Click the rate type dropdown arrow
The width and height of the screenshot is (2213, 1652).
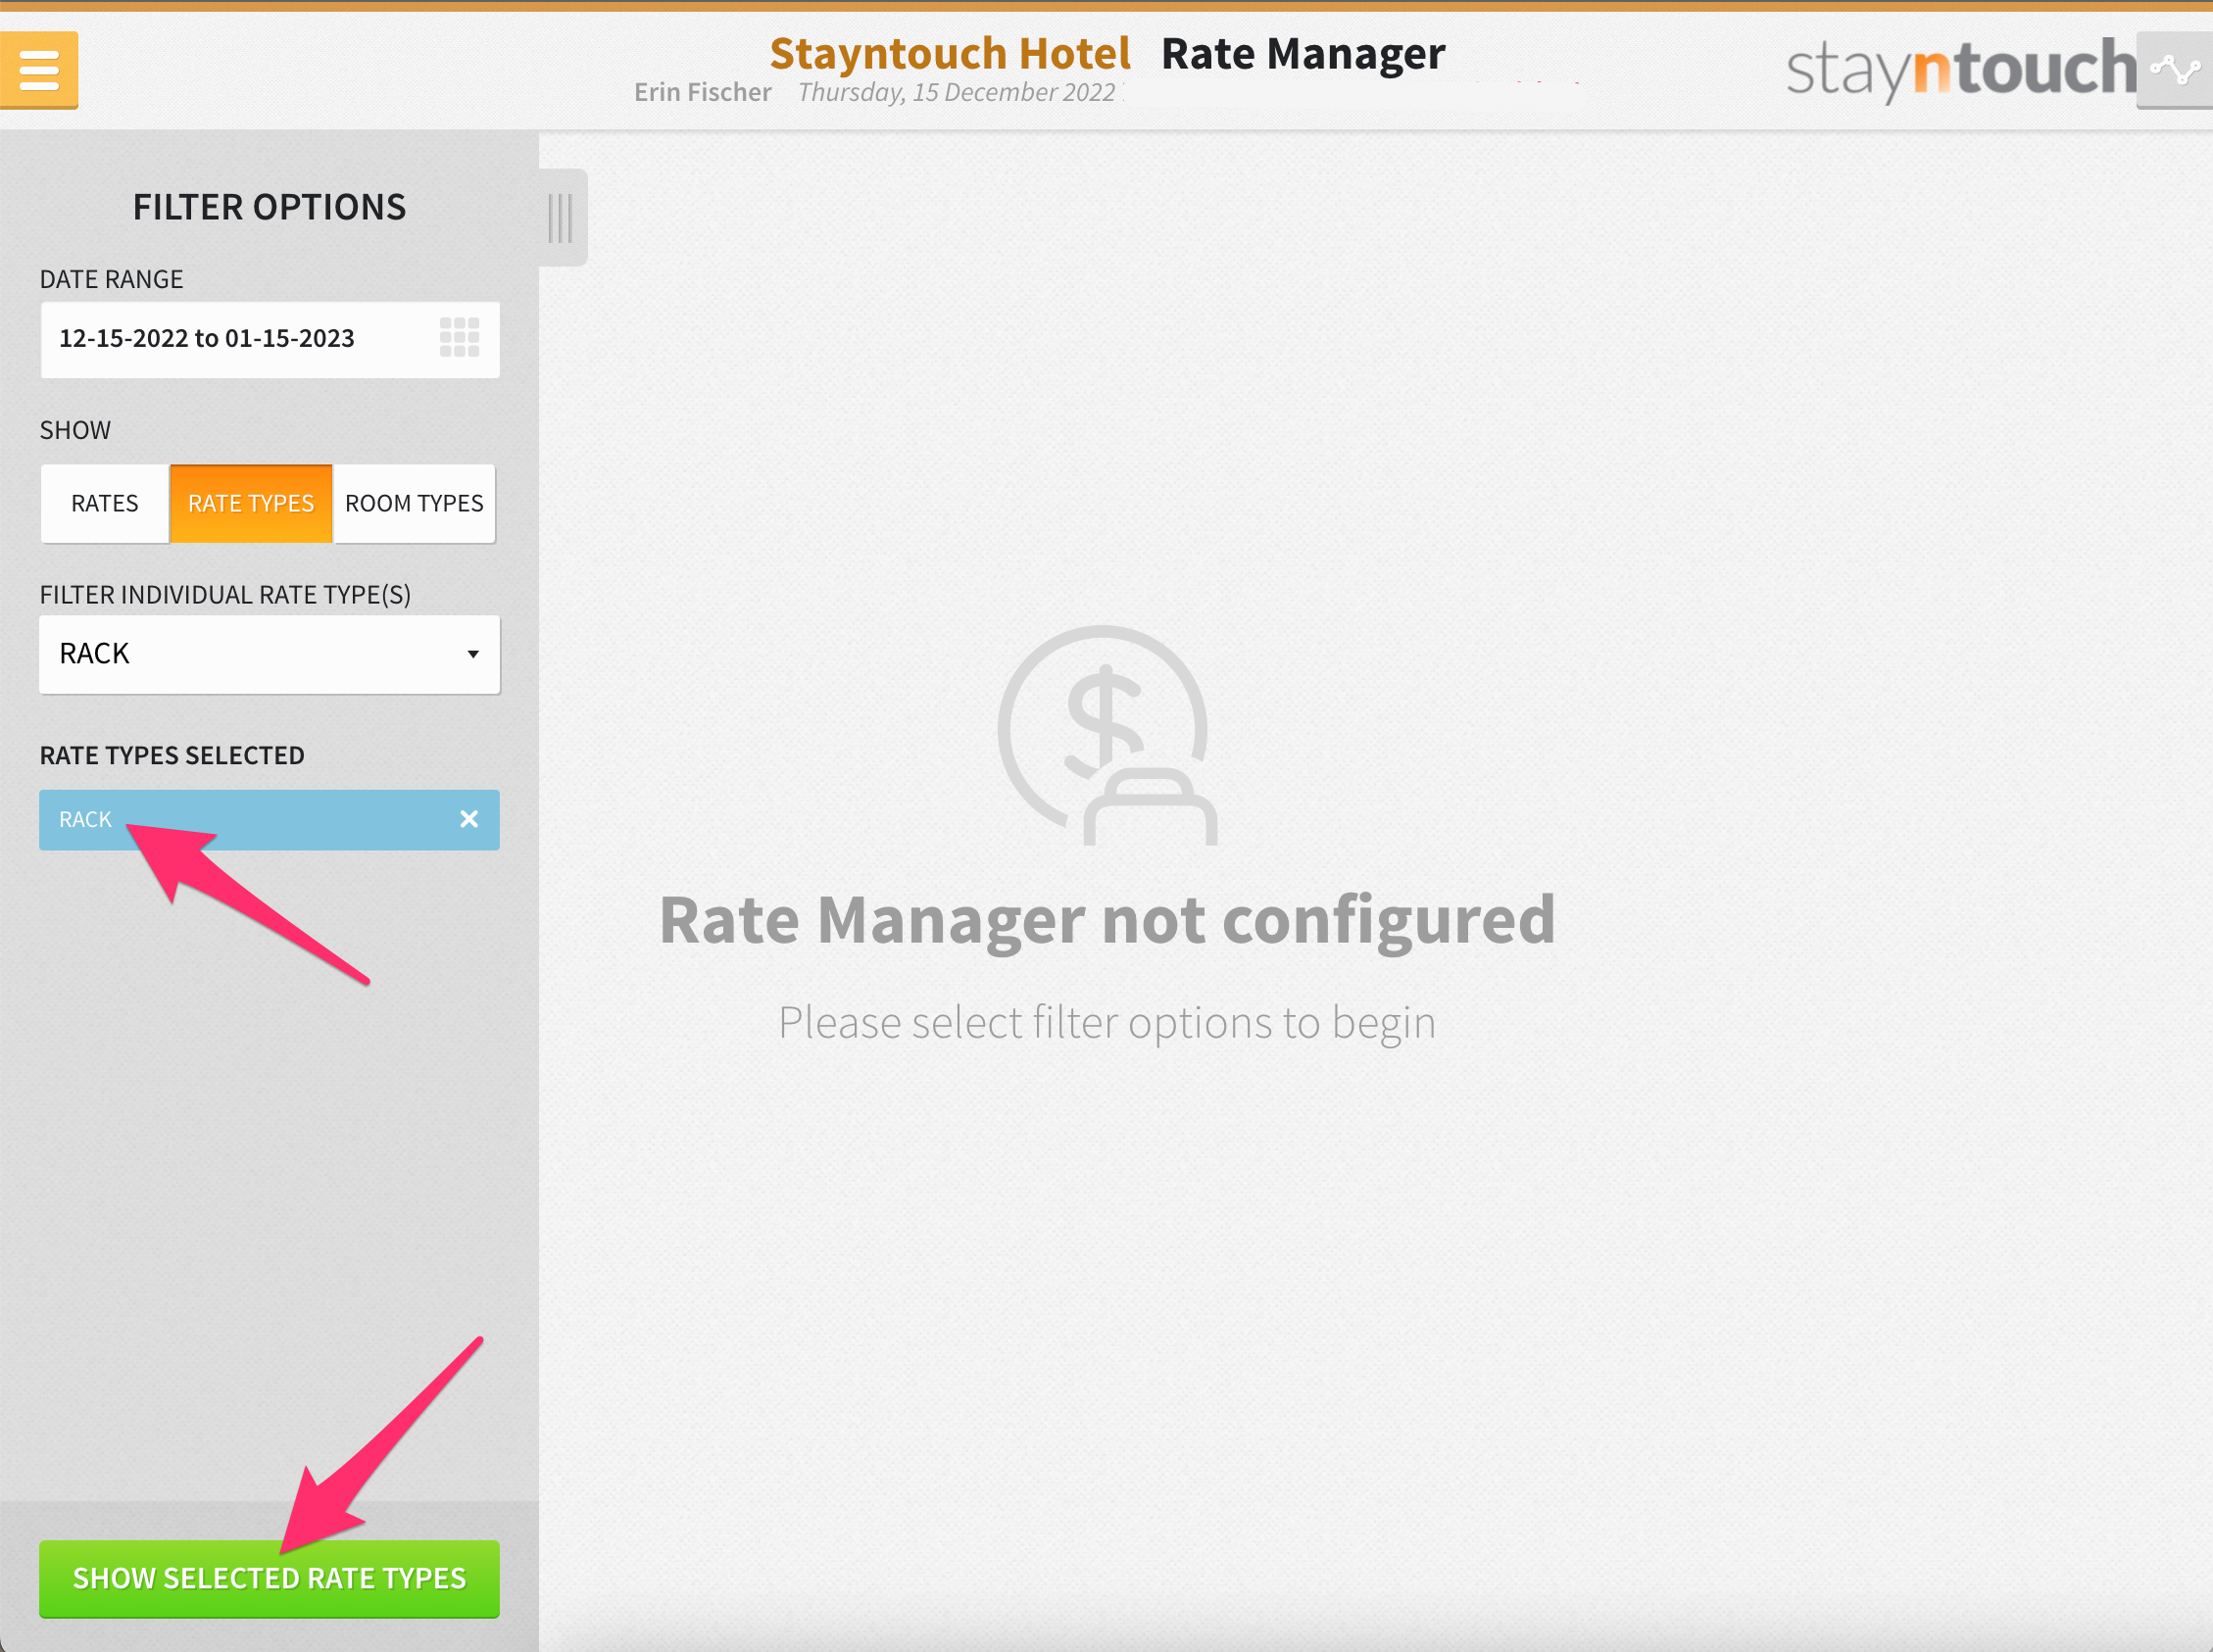tap(473, 654)
